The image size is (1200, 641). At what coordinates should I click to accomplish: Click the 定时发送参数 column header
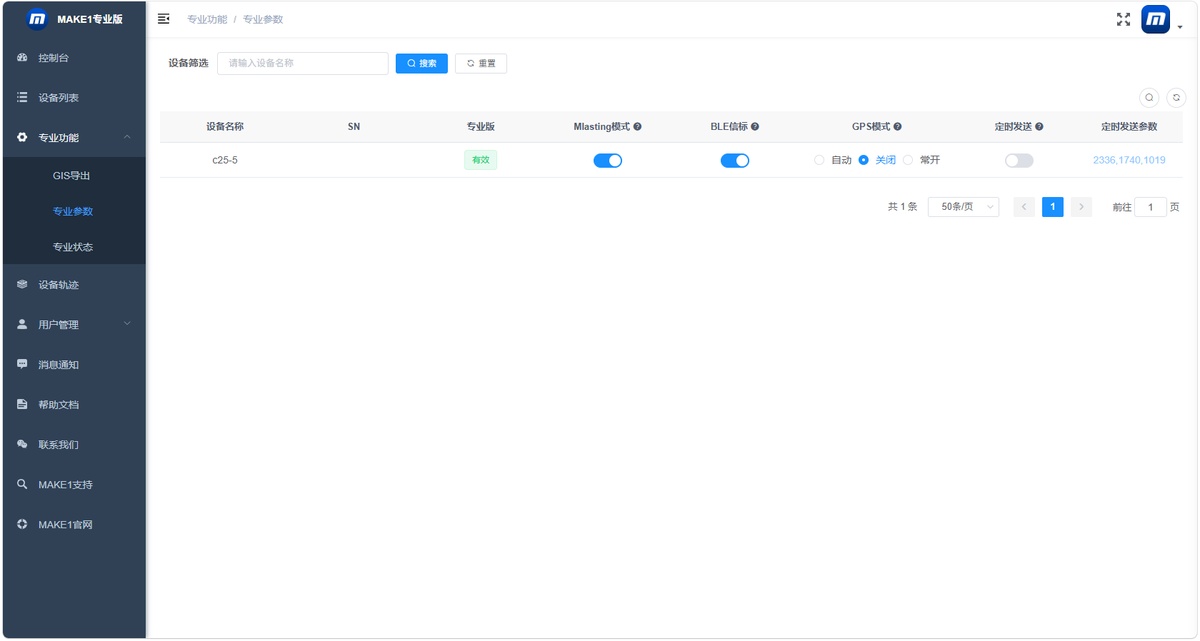click(1129, 127)
